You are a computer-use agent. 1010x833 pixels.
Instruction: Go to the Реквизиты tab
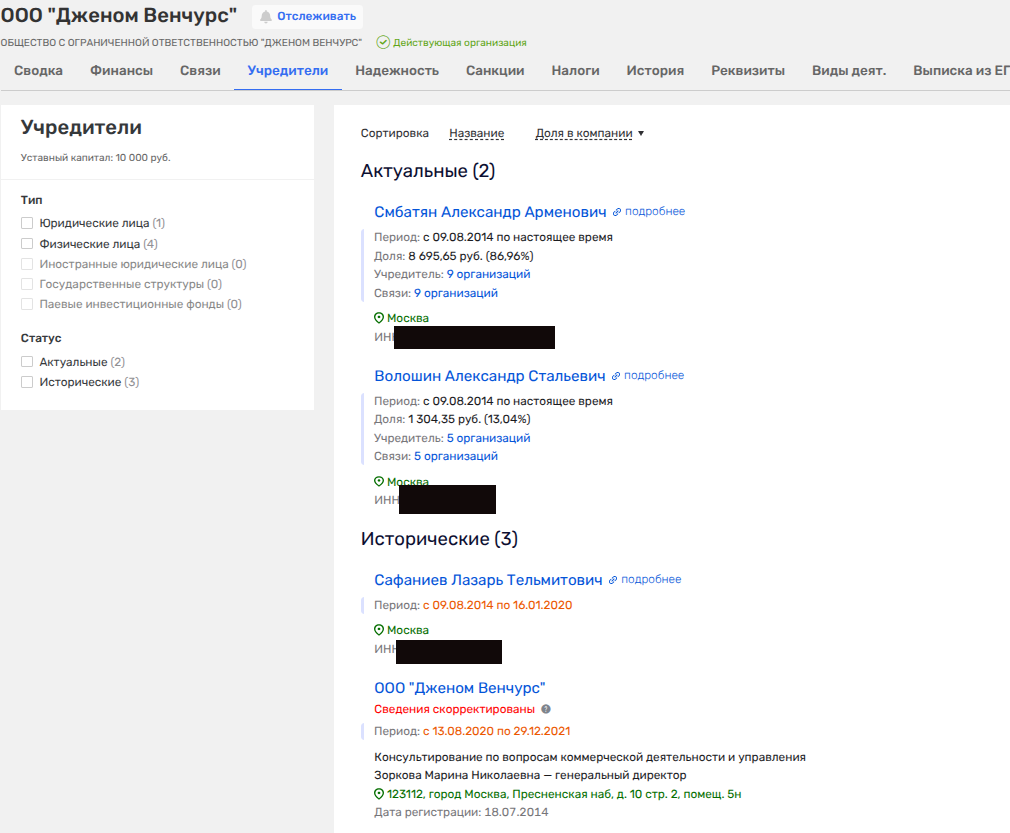pyautogui.click(x=747, y=71)
